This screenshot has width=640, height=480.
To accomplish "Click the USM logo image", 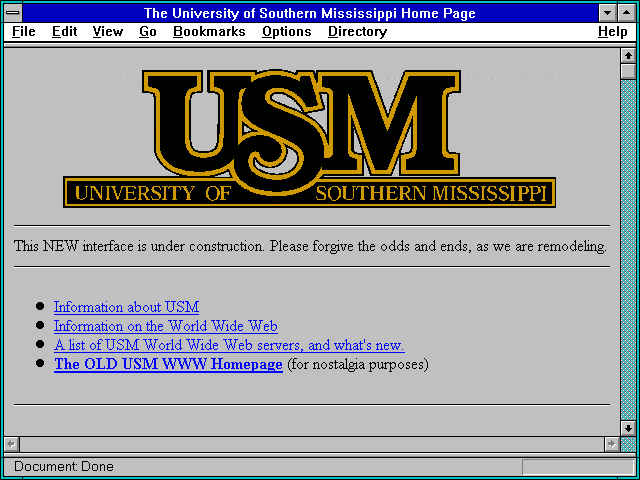I will tap(309, 139).
